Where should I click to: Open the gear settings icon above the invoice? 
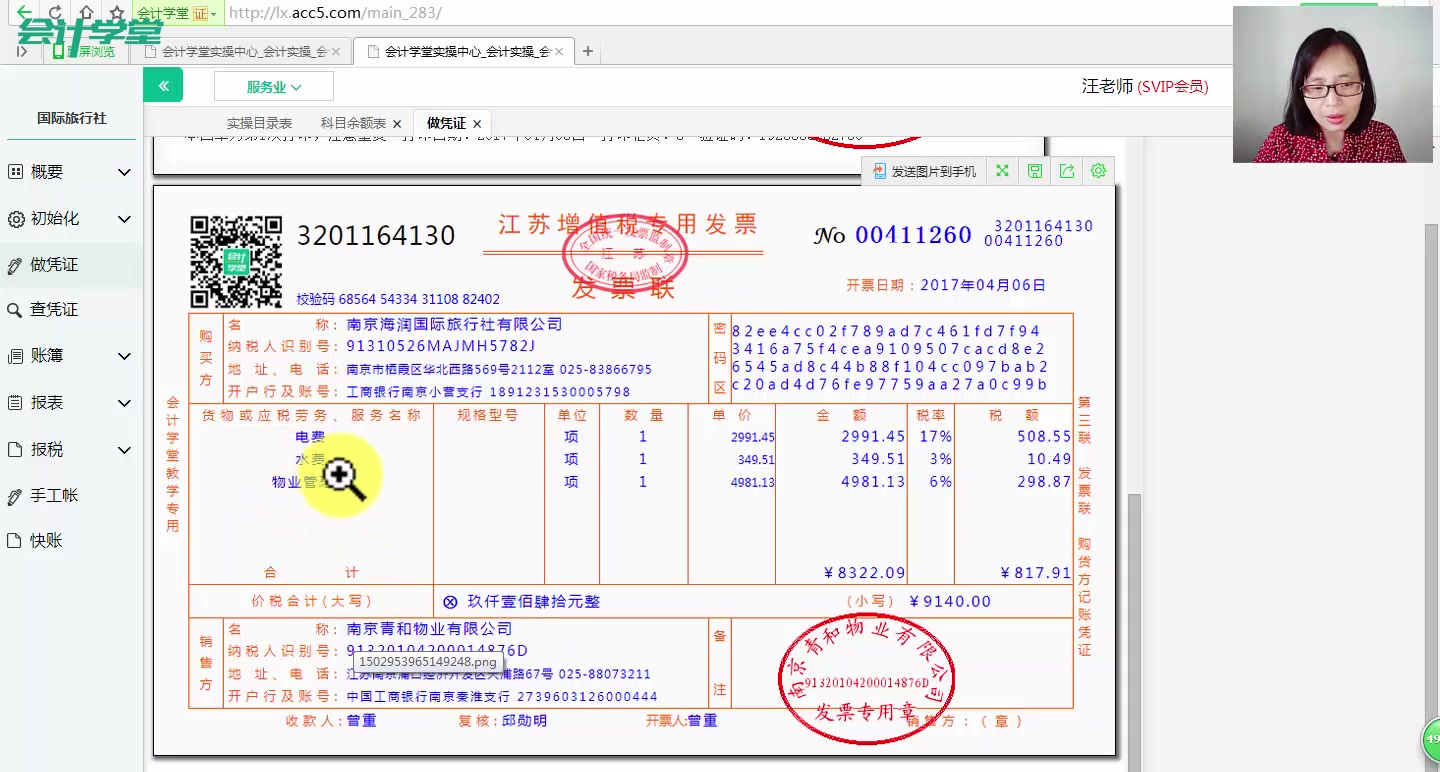tap(1098, 171)
